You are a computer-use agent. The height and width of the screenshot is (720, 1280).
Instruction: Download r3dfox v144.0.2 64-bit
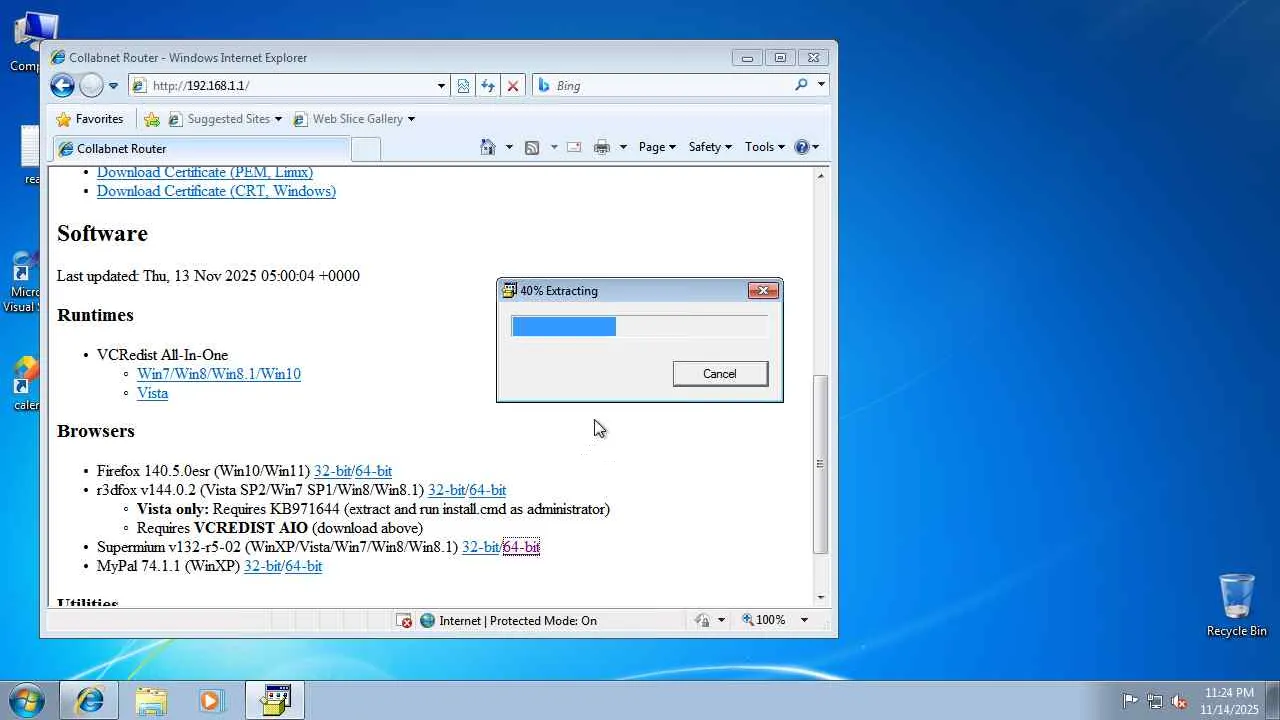tap(488, 490)
